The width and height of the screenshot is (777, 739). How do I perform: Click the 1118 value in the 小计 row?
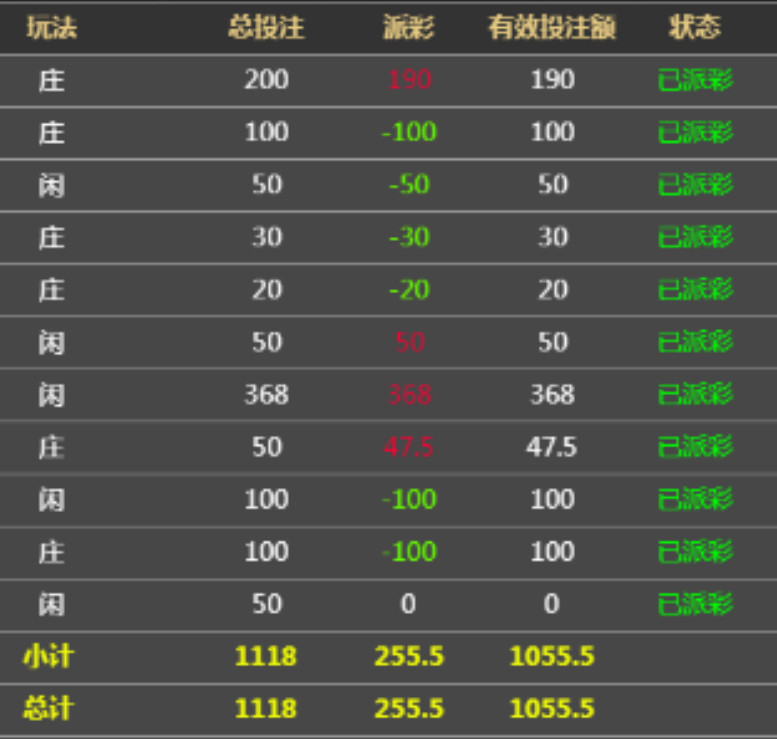266,656
